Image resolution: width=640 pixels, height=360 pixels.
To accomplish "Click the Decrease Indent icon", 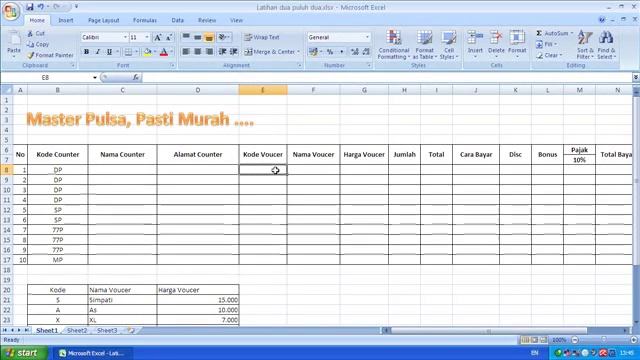I will 222,52.
